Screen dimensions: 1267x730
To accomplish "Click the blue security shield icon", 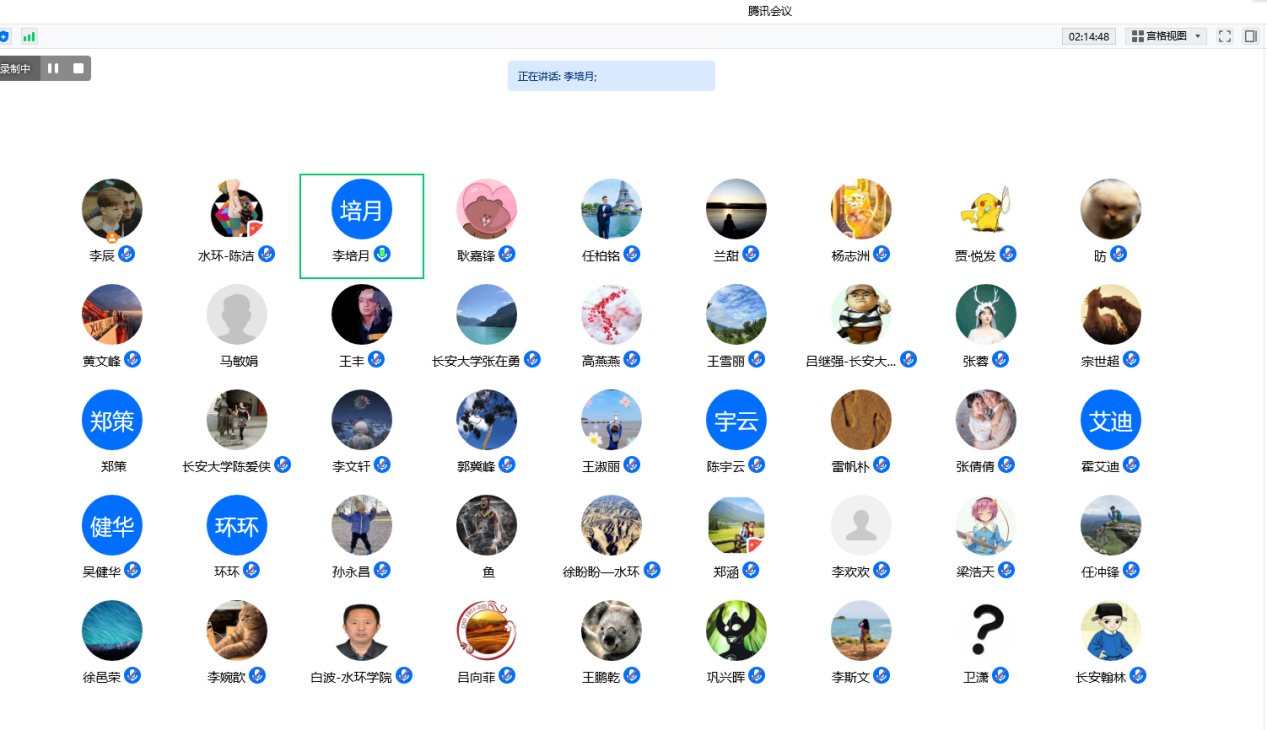I will point(4,36).
